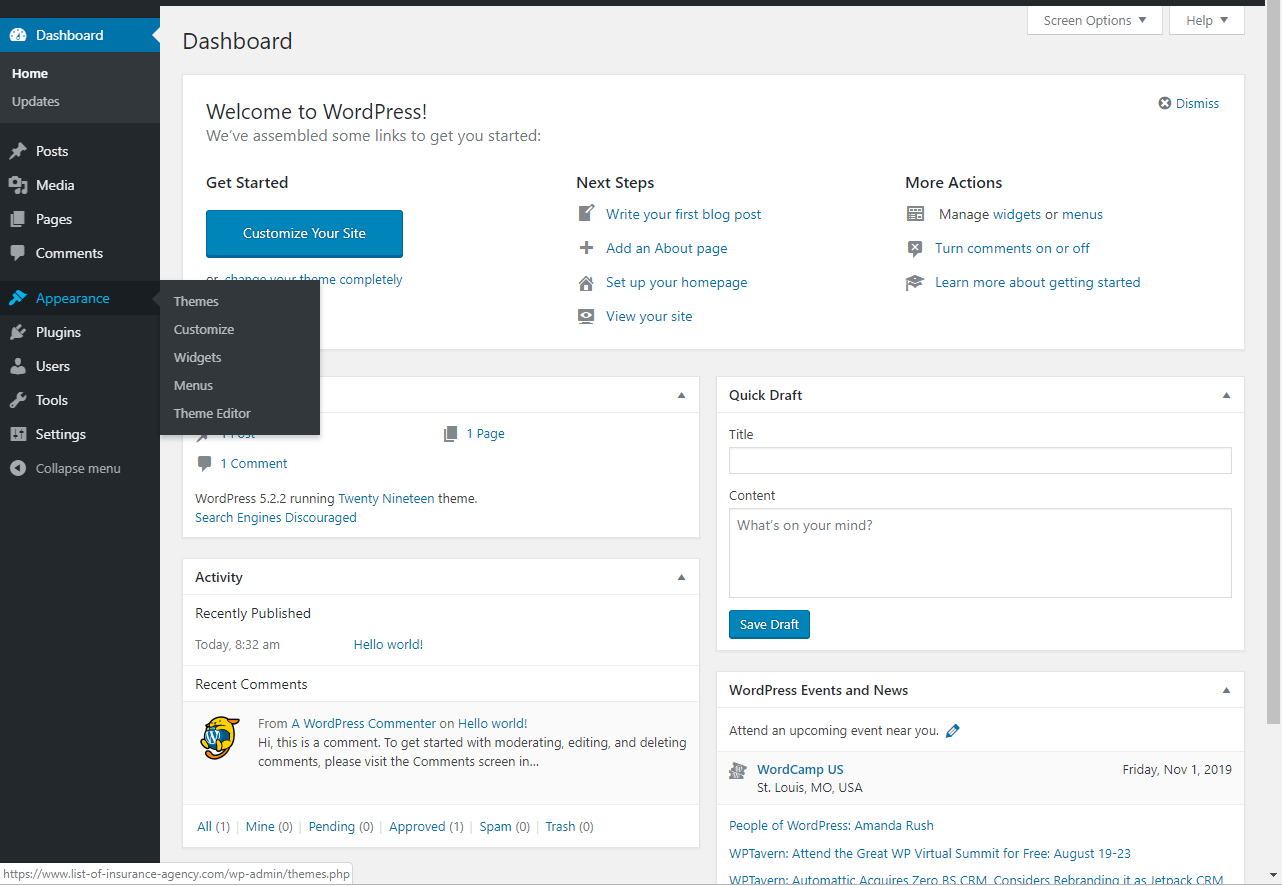This screenshot has width=1282, height=886.
Task: Click the Customize Your Site button
Action: [304, 233]
